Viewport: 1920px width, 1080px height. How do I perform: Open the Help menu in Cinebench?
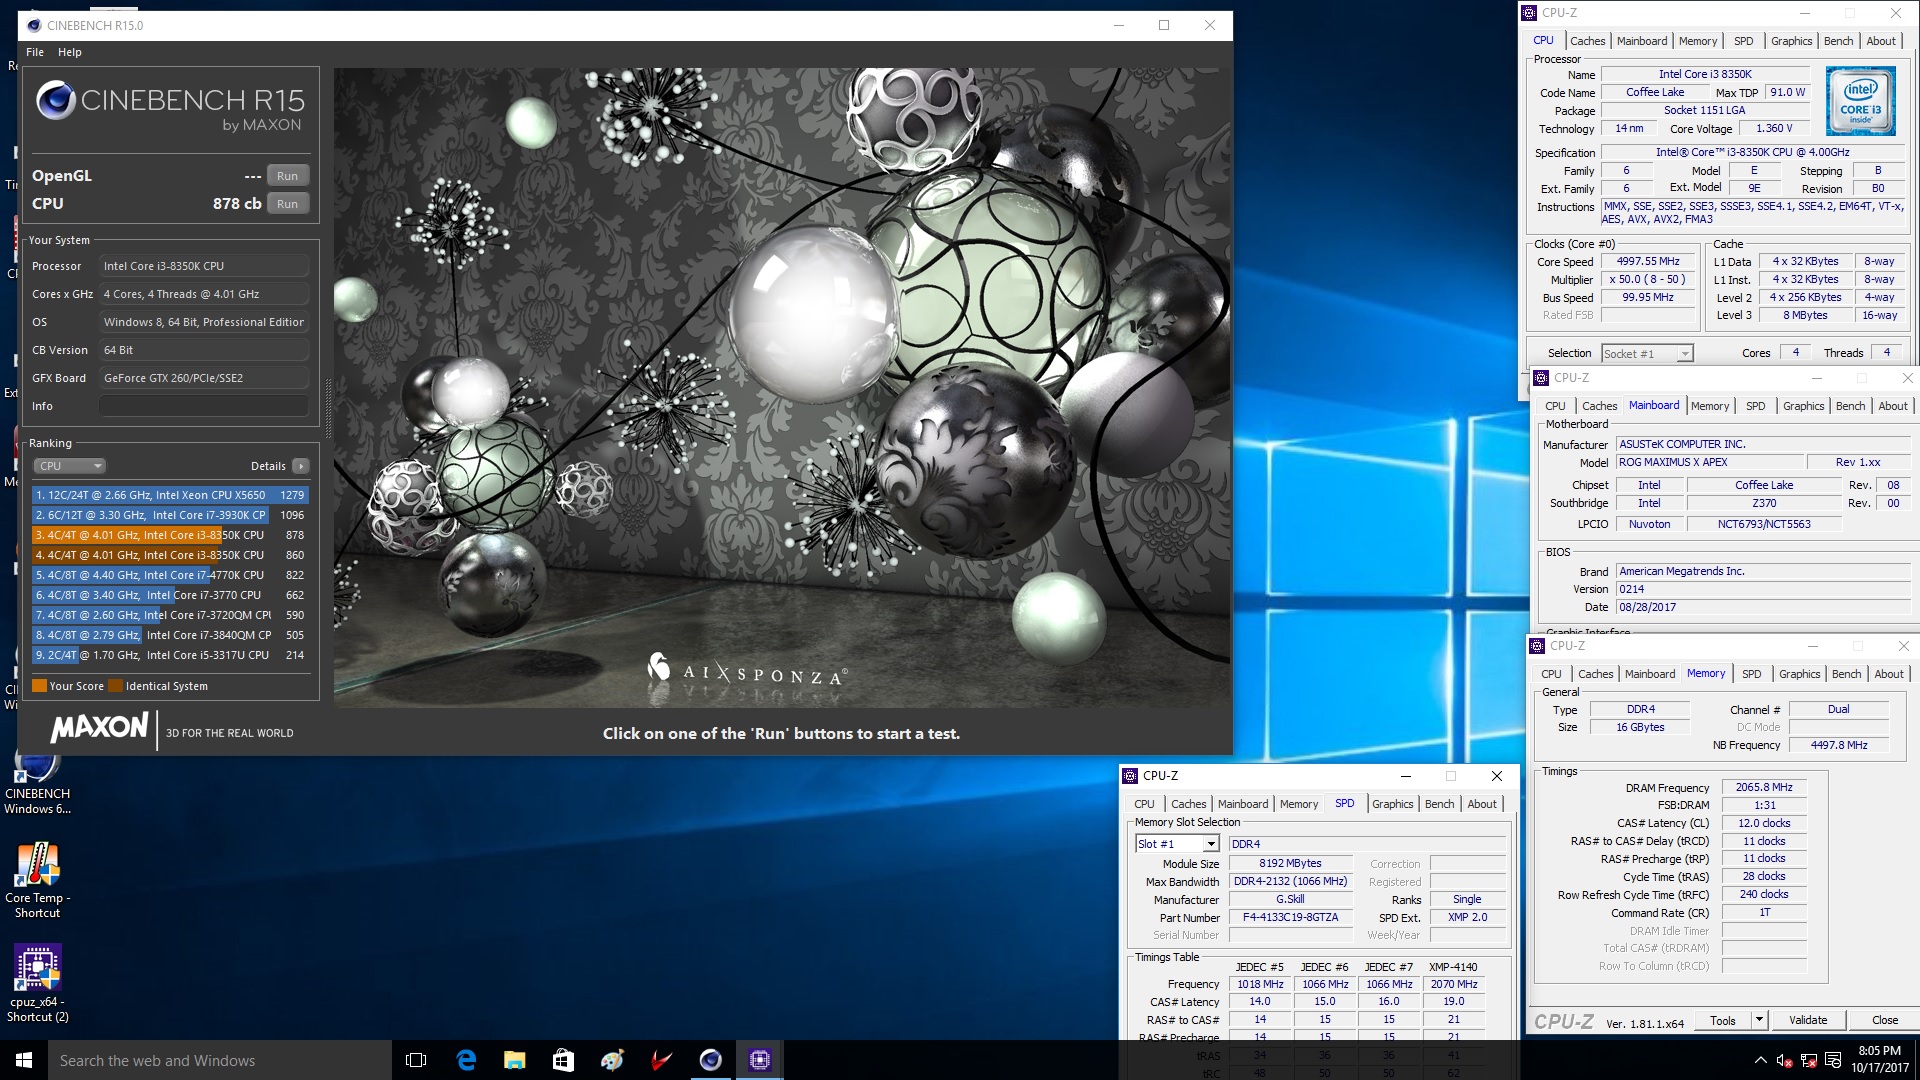(x=70, y=52)
